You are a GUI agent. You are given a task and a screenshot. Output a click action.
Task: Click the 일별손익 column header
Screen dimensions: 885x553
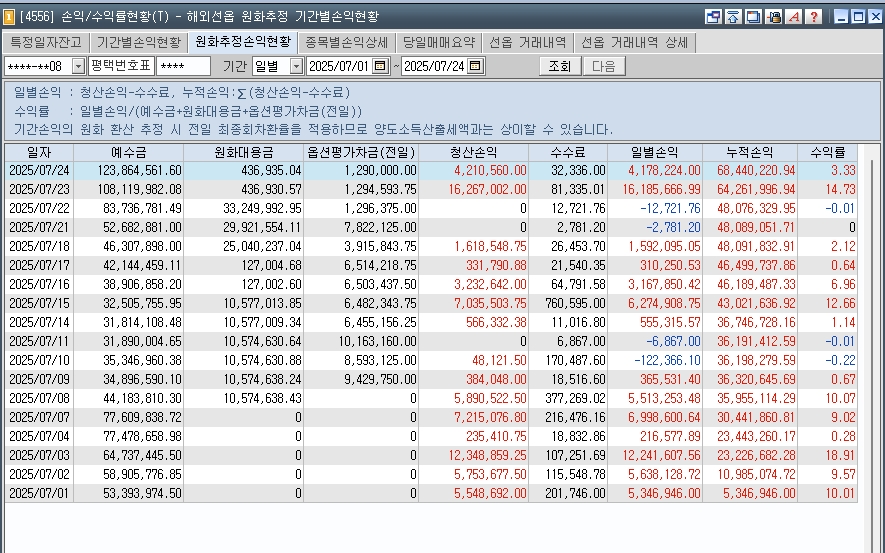pos(655,152)
